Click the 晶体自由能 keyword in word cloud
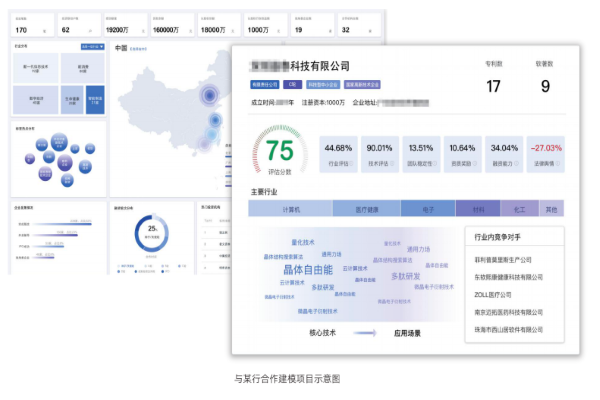 (308, 270)
